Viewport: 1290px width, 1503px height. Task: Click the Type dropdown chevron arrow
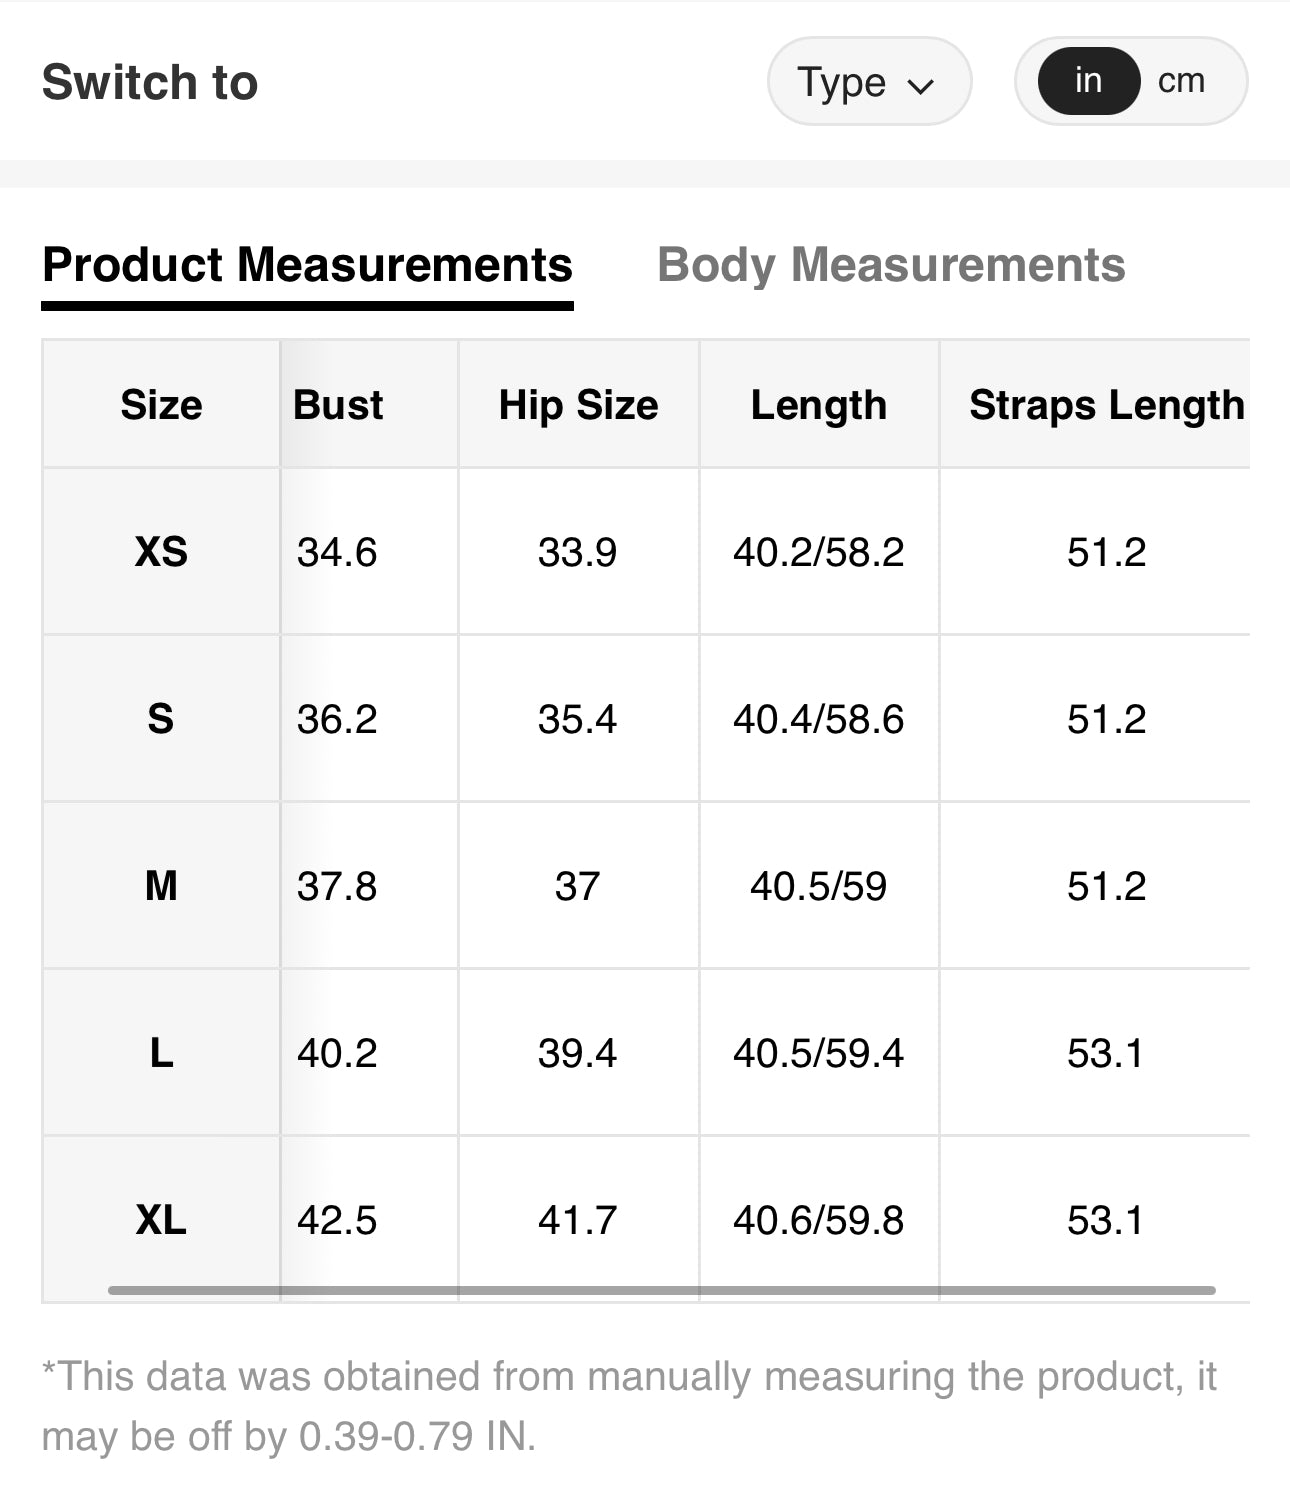[920, 85]
